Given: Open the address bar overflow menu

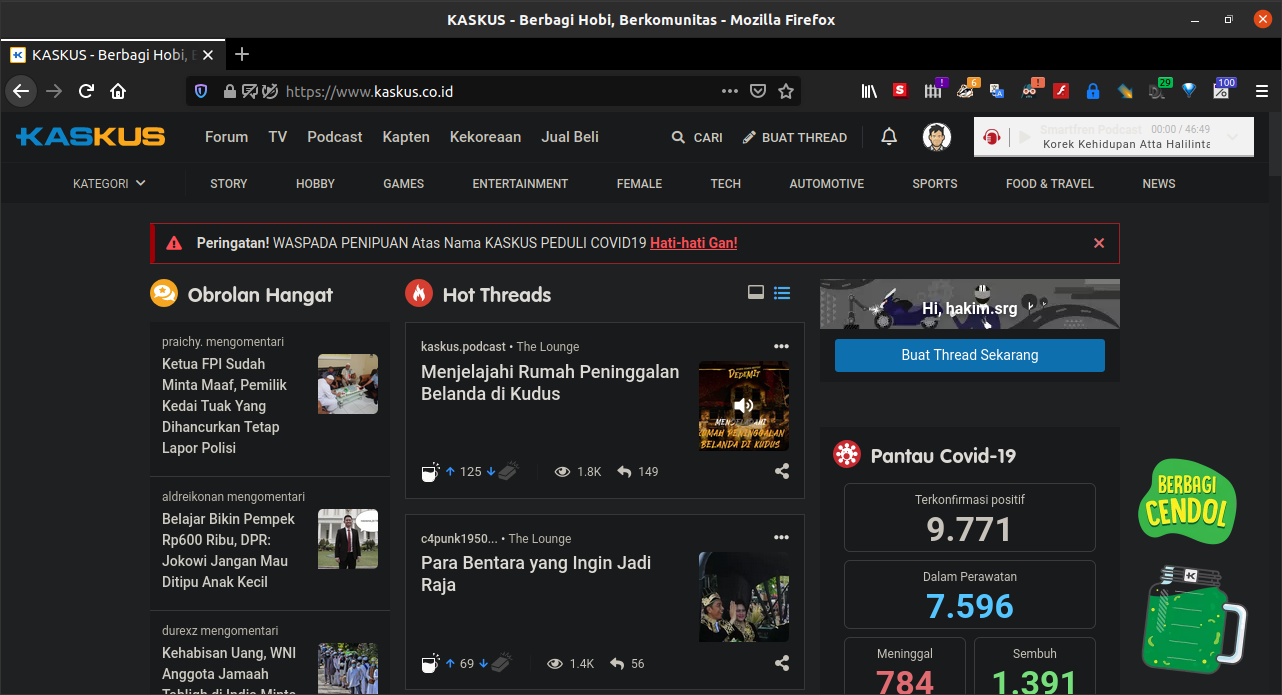Looking at the screenshot, I should (729, 90).
